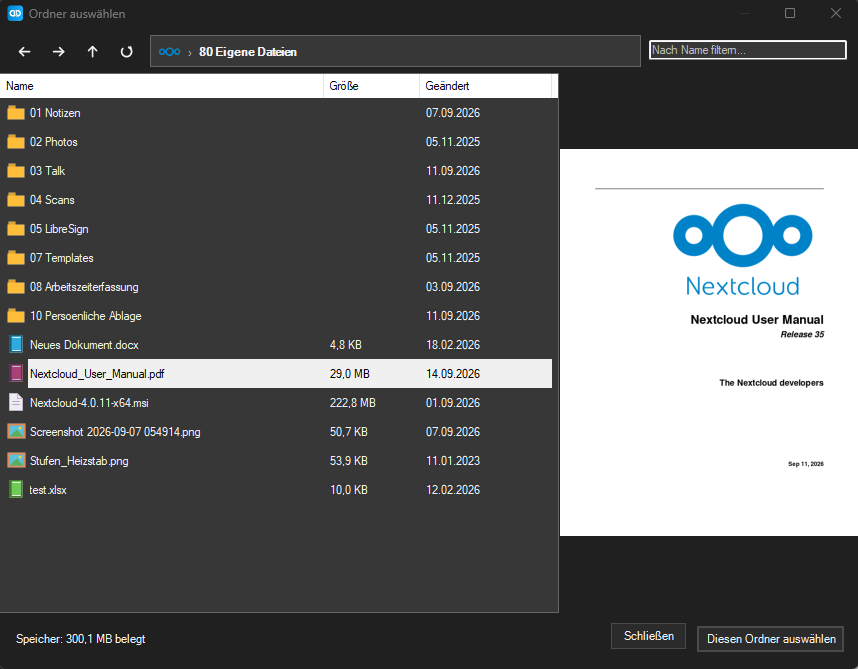858x669 pixels.
Task: Select the file 'test.xlsx'
Action: [48, 490]
